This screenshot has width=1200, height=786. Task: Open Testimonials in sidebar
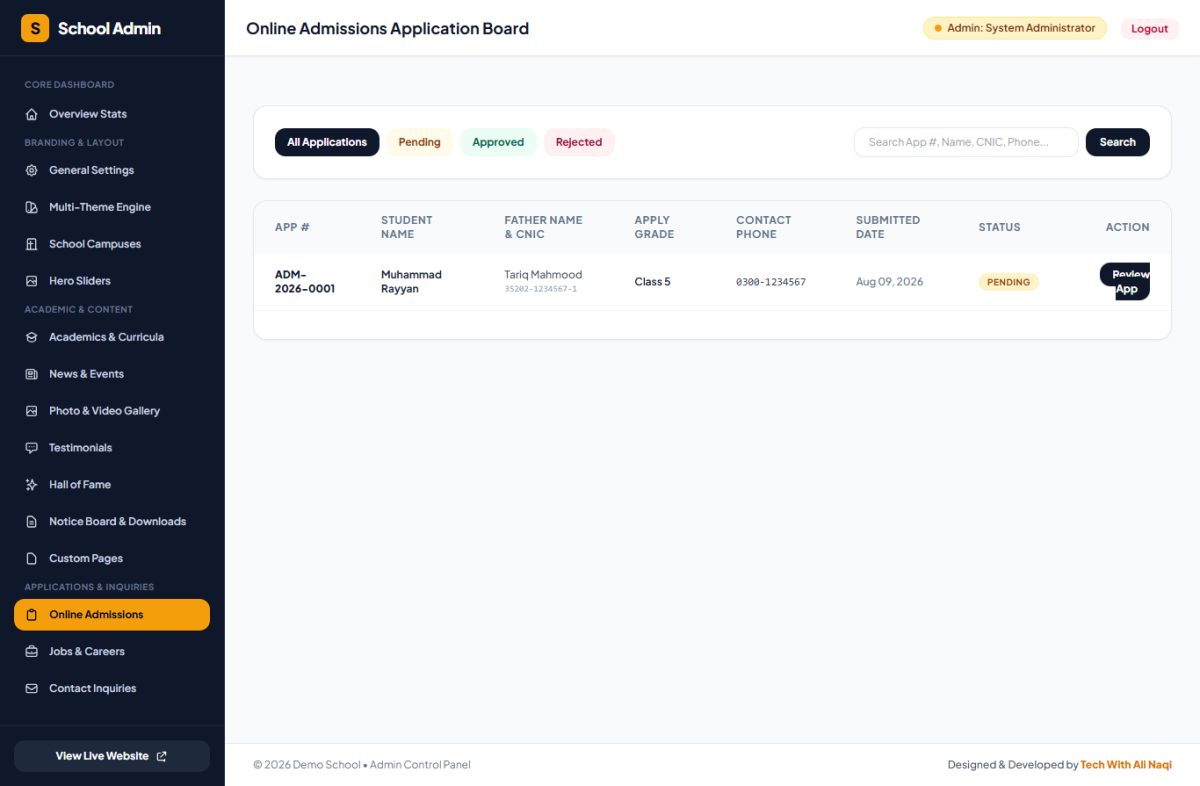(112, 448)
